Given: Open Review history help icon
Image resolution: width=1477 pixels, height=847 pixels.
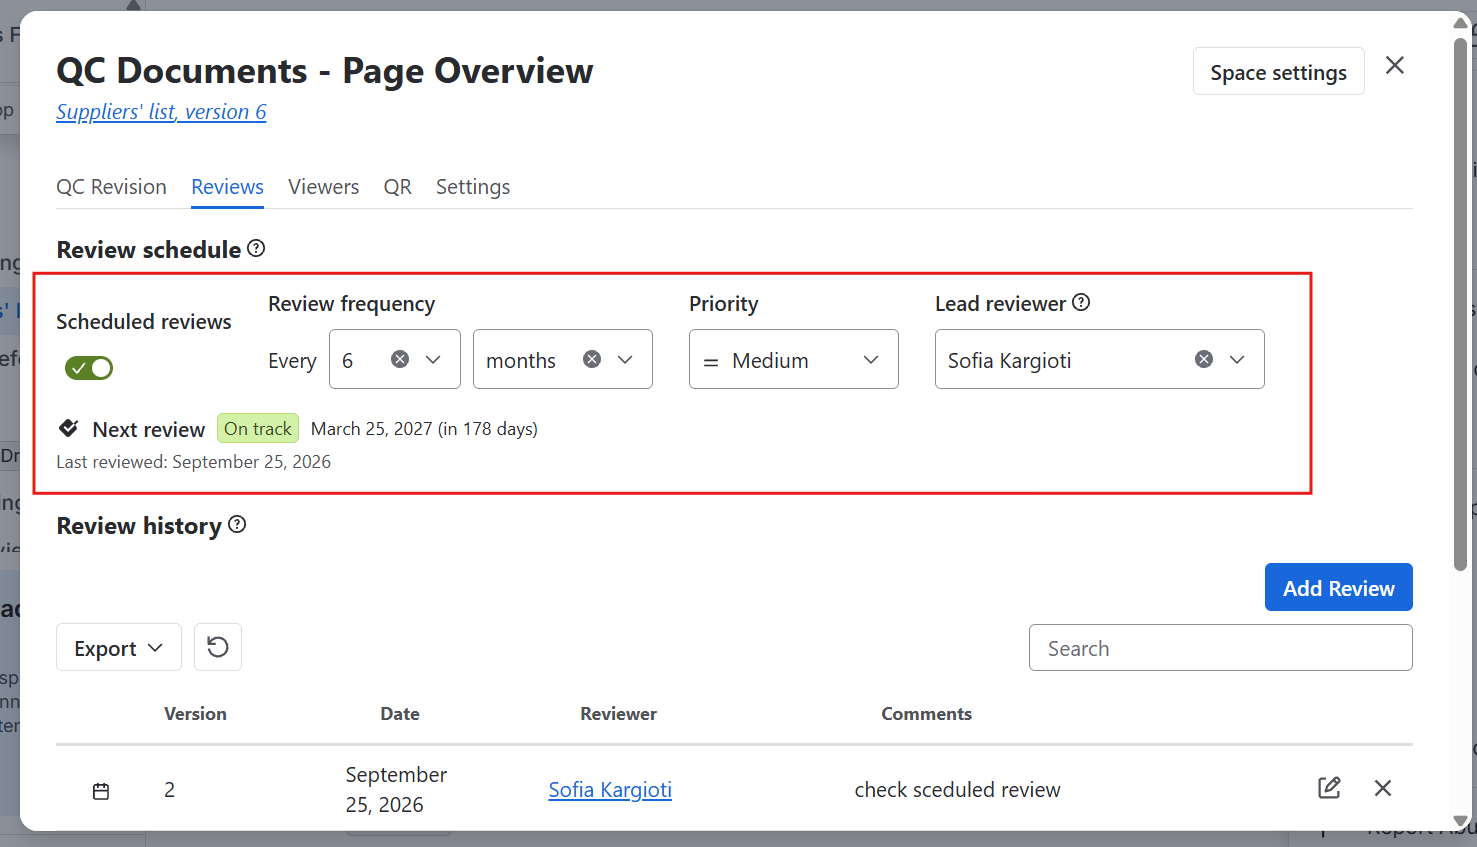Looking at the screenshot, I should [x=237, y=524].
